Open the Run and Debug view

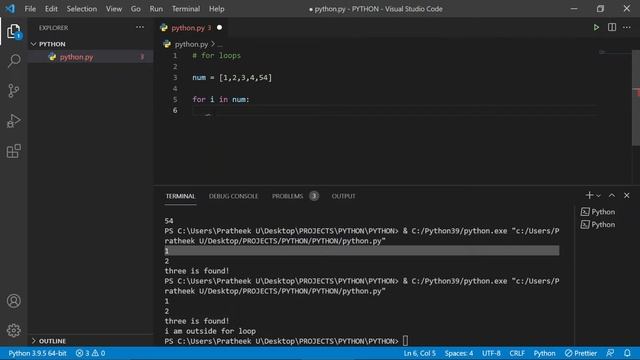(x=13, y=121)
